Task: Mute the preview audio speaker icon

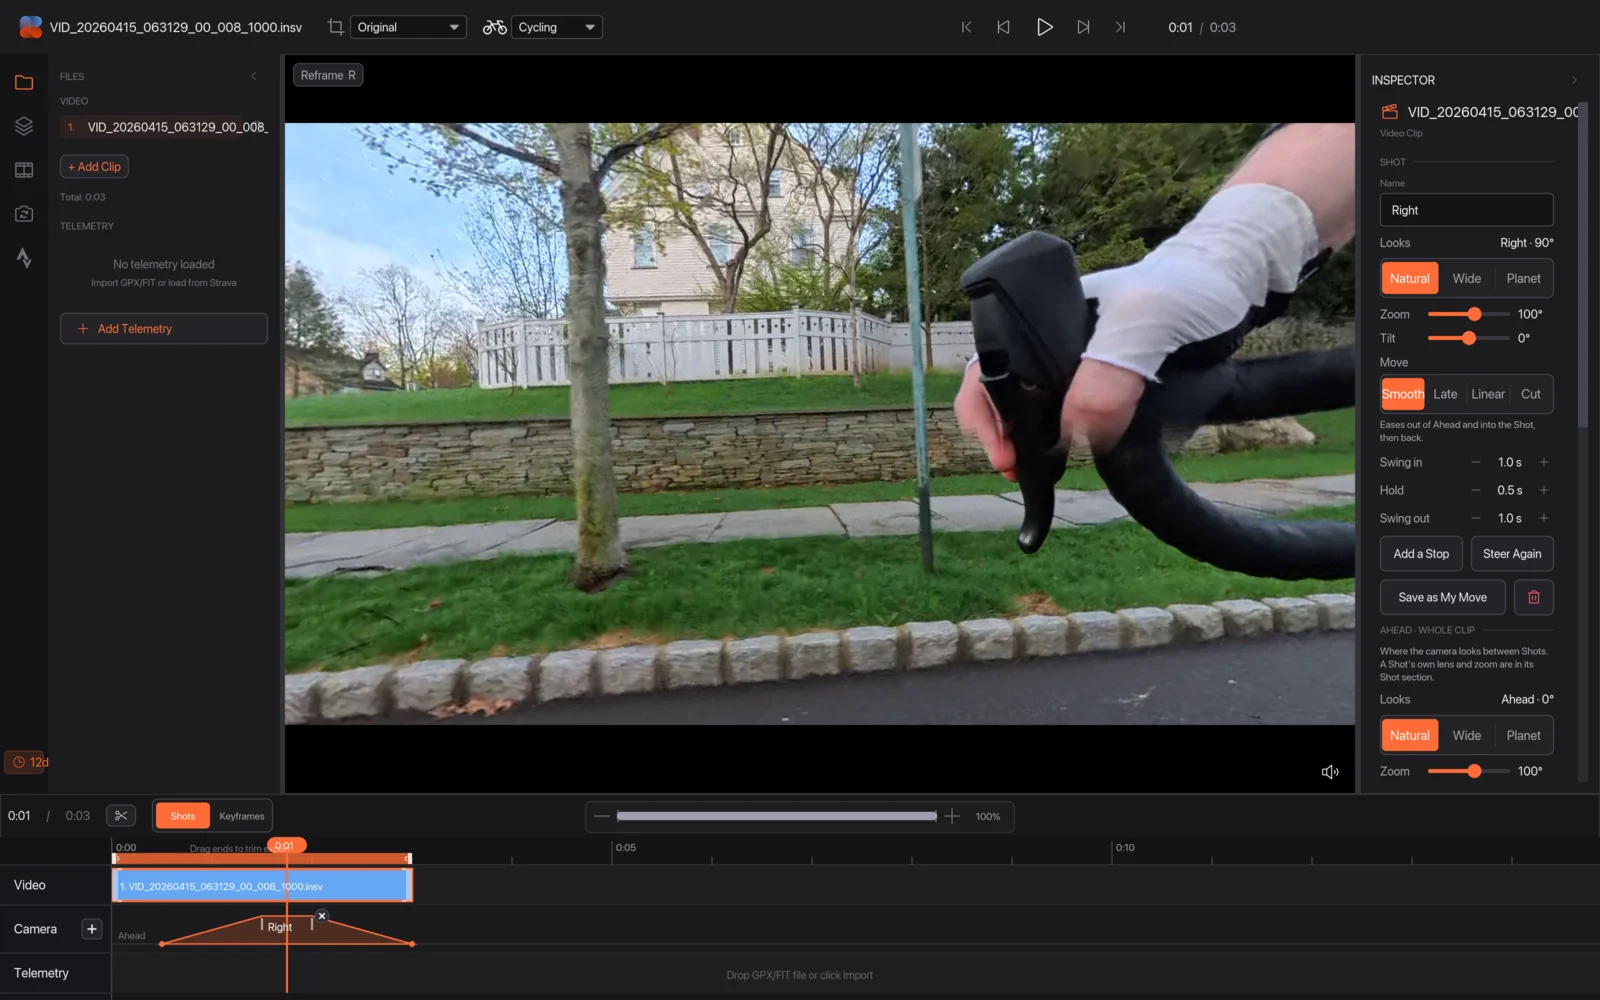Action: pos(1330,771)
